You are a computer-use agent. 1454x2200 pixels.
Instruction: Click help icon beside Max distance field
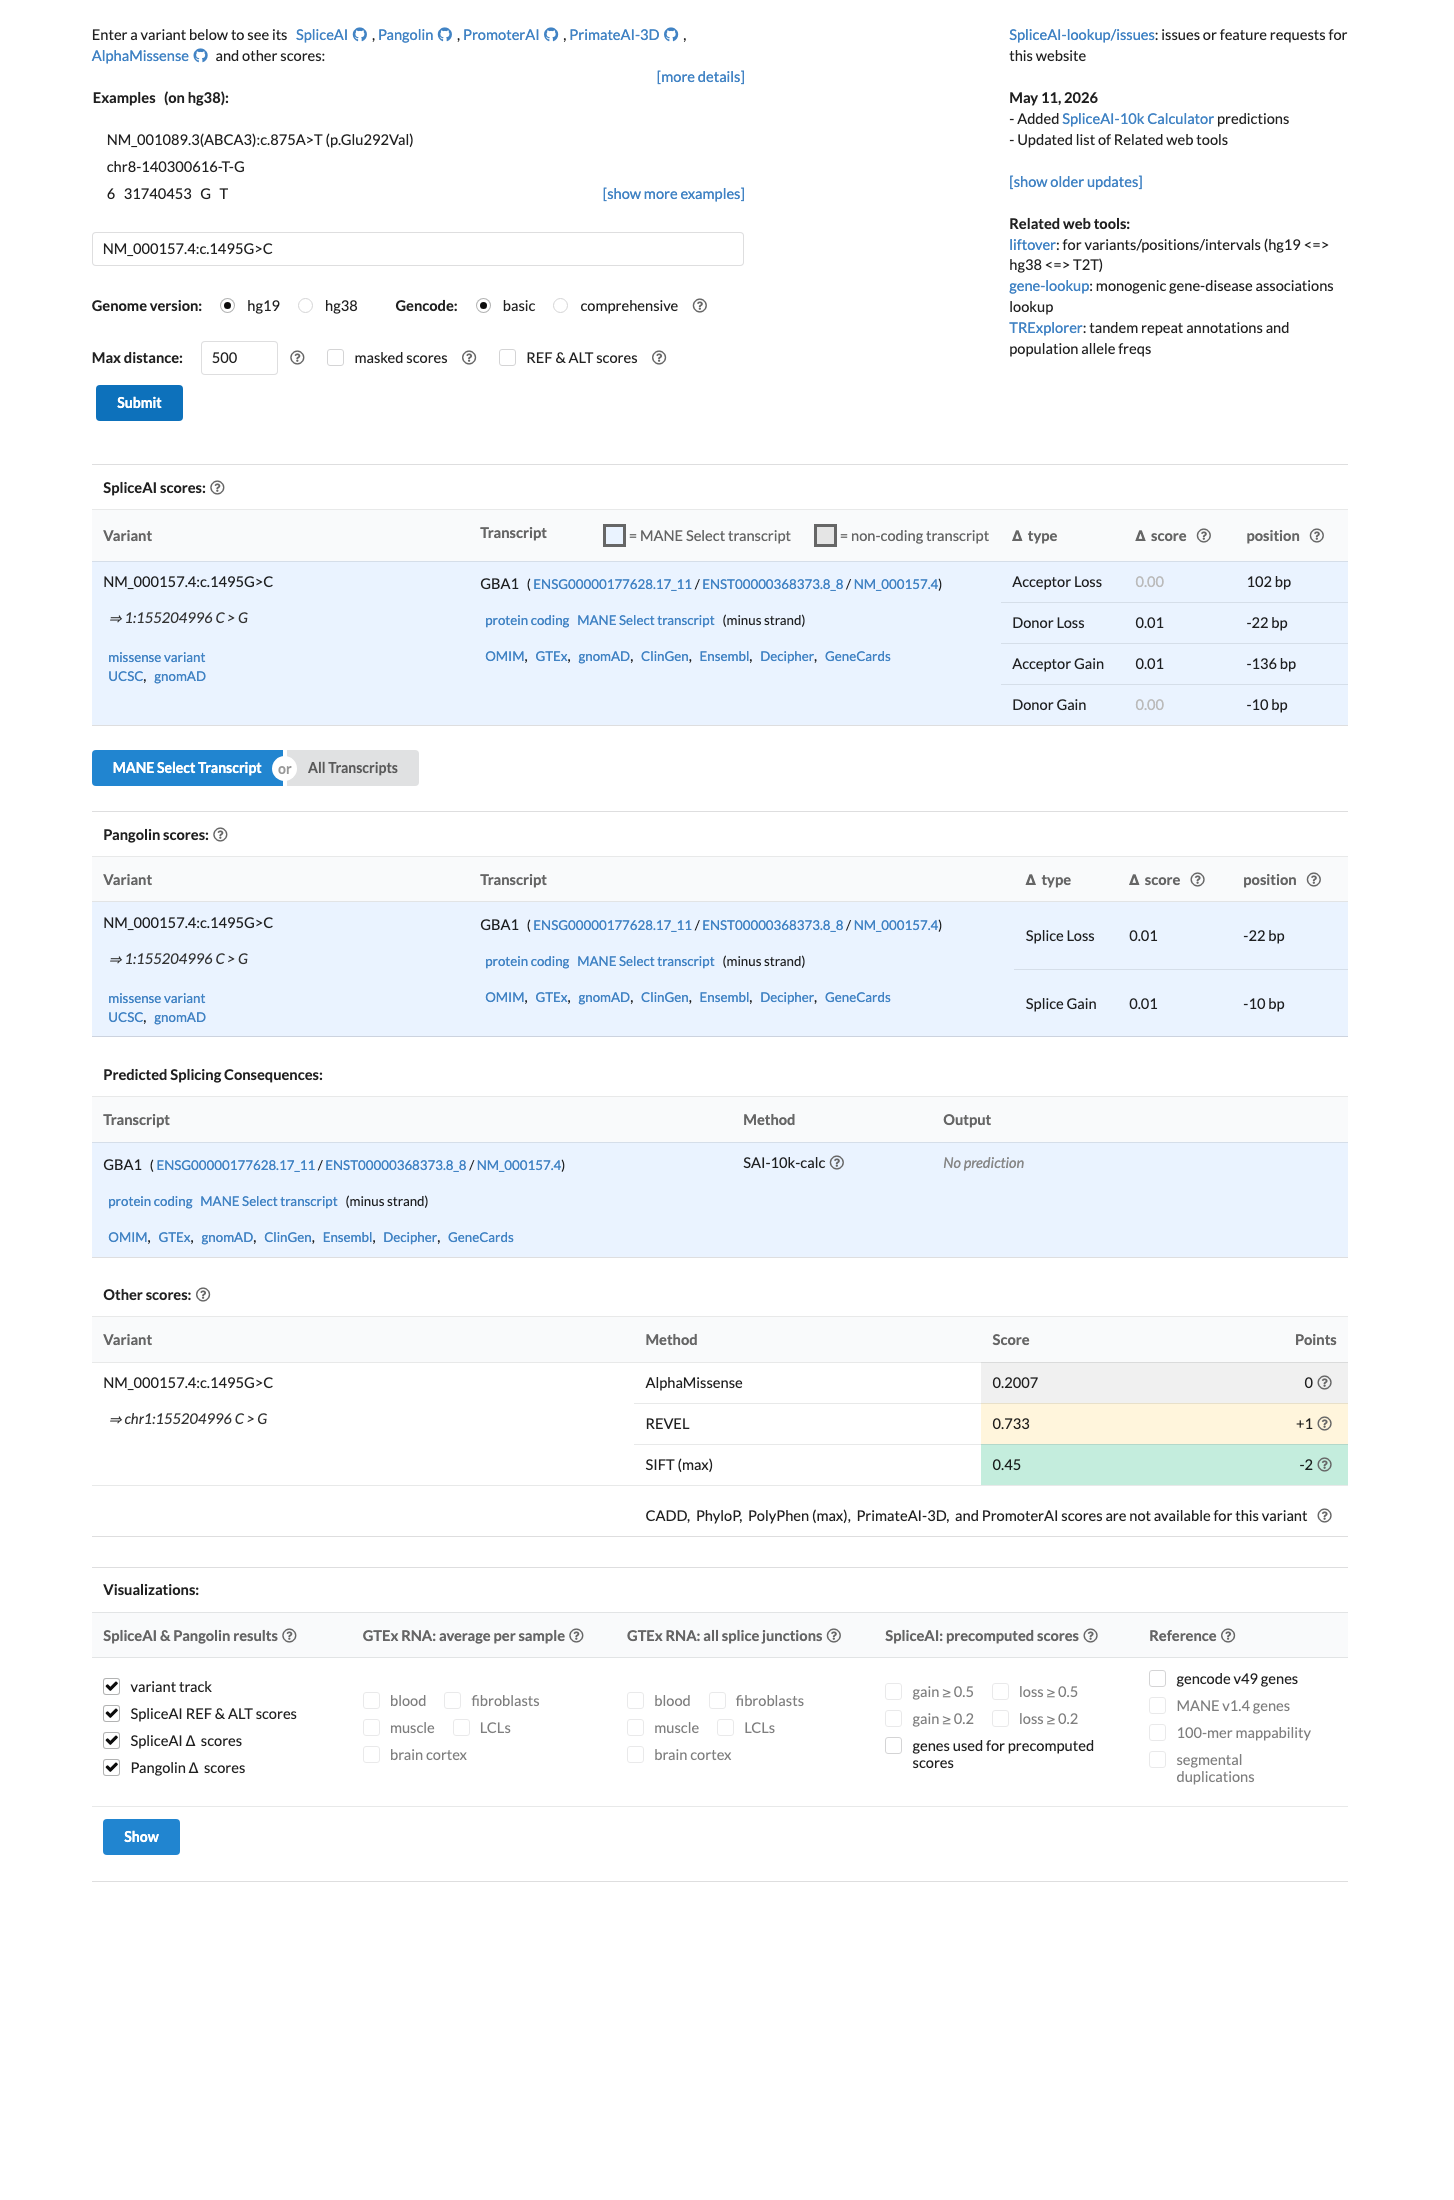pos(297,358)
